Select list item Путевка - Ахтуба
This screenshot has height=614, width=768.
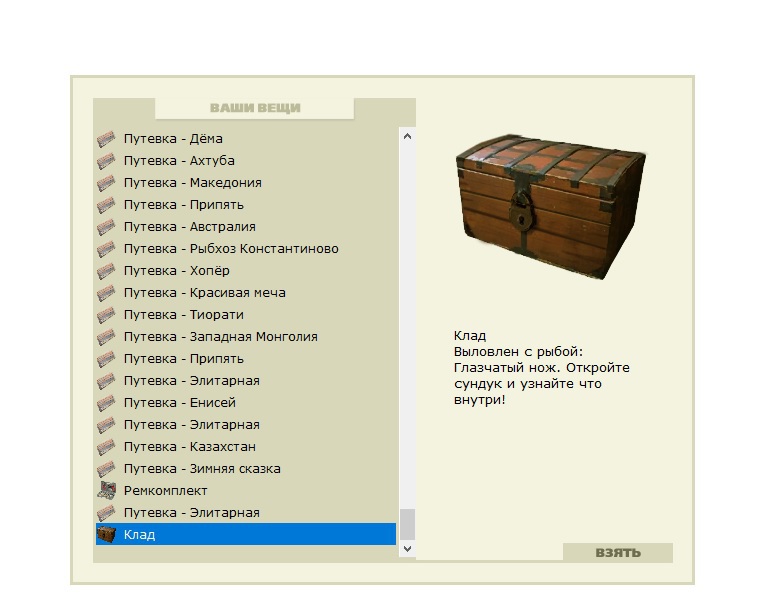click(x=246, y=161)
